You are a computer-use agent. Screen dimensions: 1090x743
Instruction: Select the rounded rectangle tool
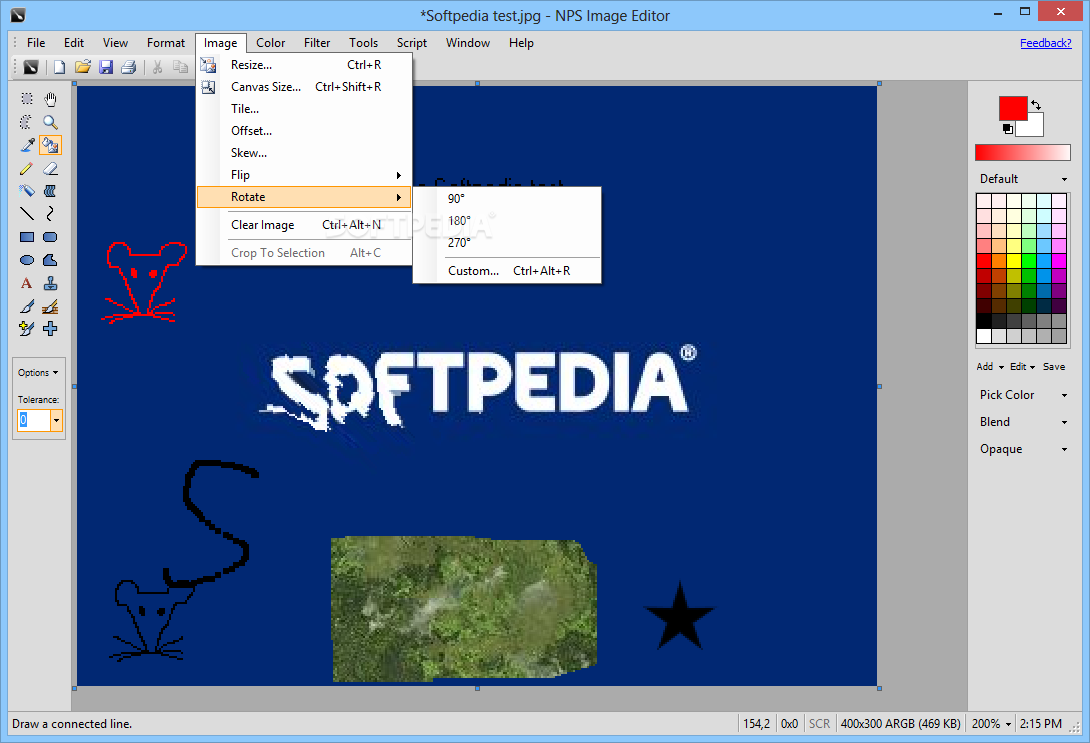click(x=50, y=237)
